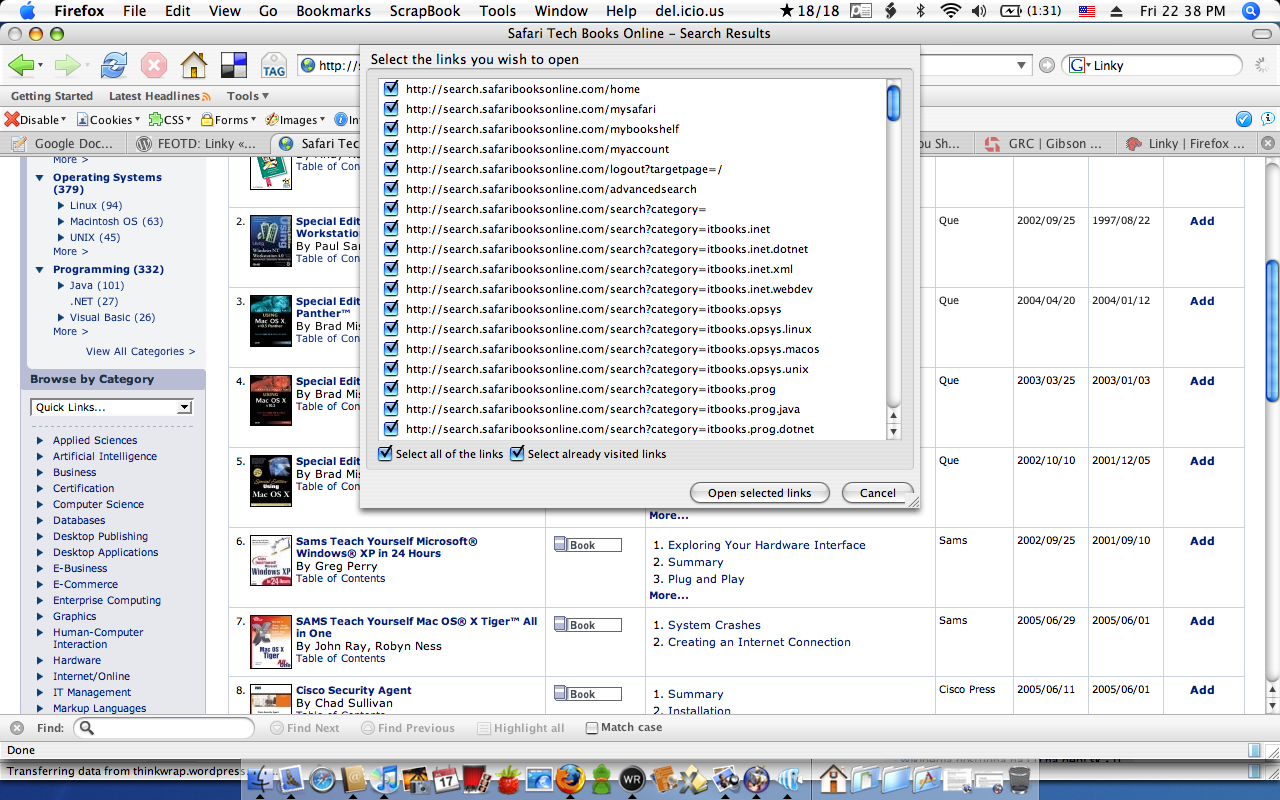Click the link list scroll-down arrow

pos(894,431)
